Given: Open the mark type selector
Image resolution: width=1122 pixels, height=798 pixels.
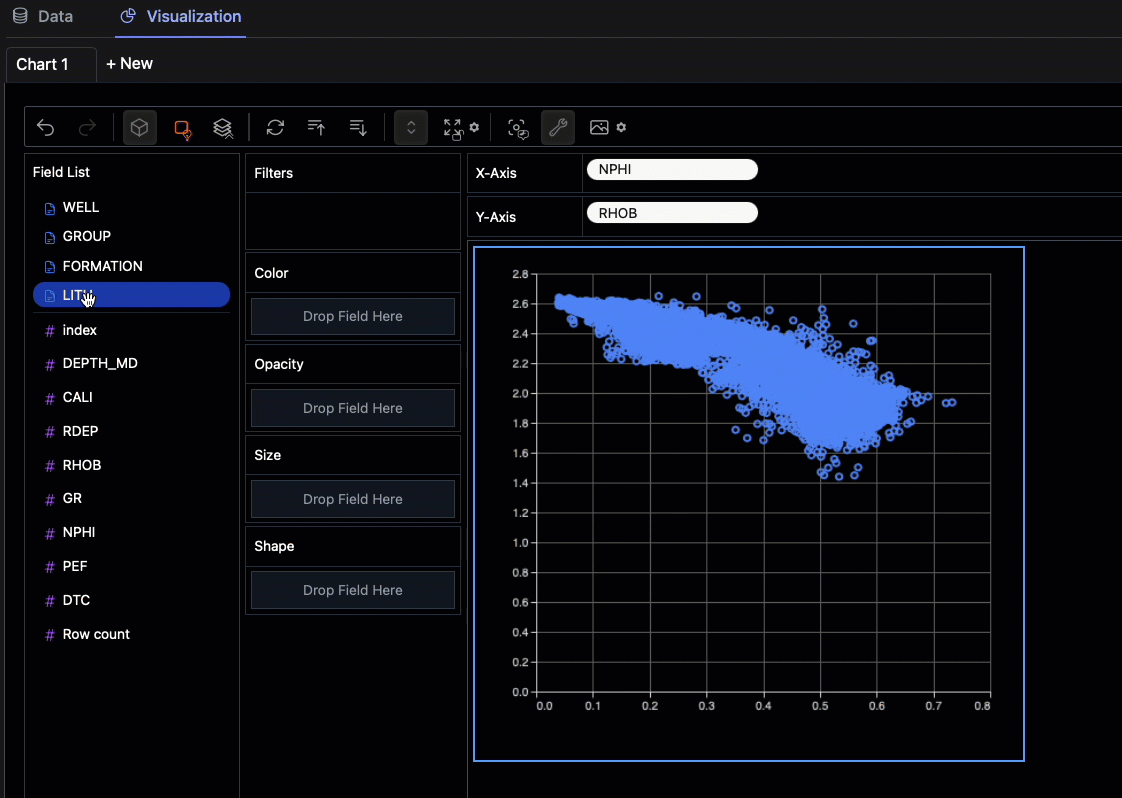Looking at the screenshot, I should pyautogui.click(x=182, y=128).
